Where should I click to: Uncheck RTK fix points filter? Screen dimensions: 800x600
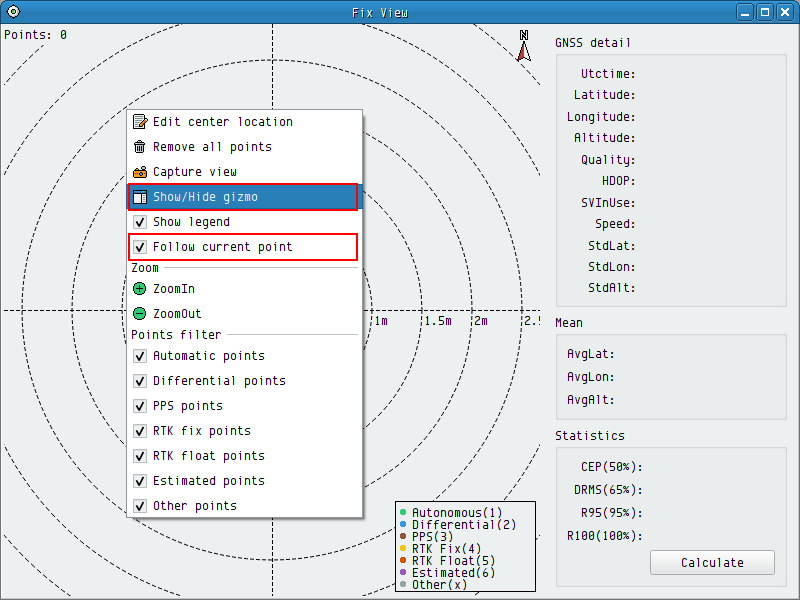point(140,431)
